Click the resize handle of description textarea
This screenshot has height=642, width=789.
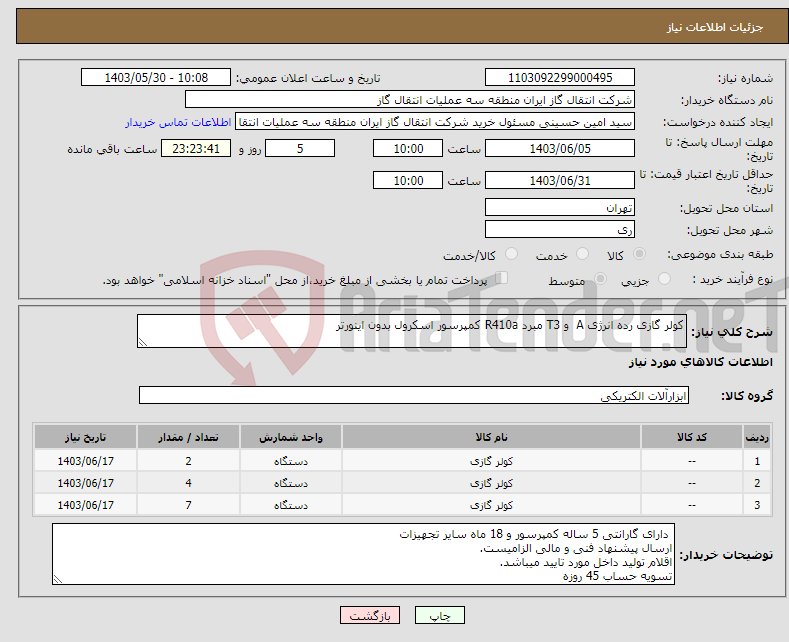pos(143,342)
